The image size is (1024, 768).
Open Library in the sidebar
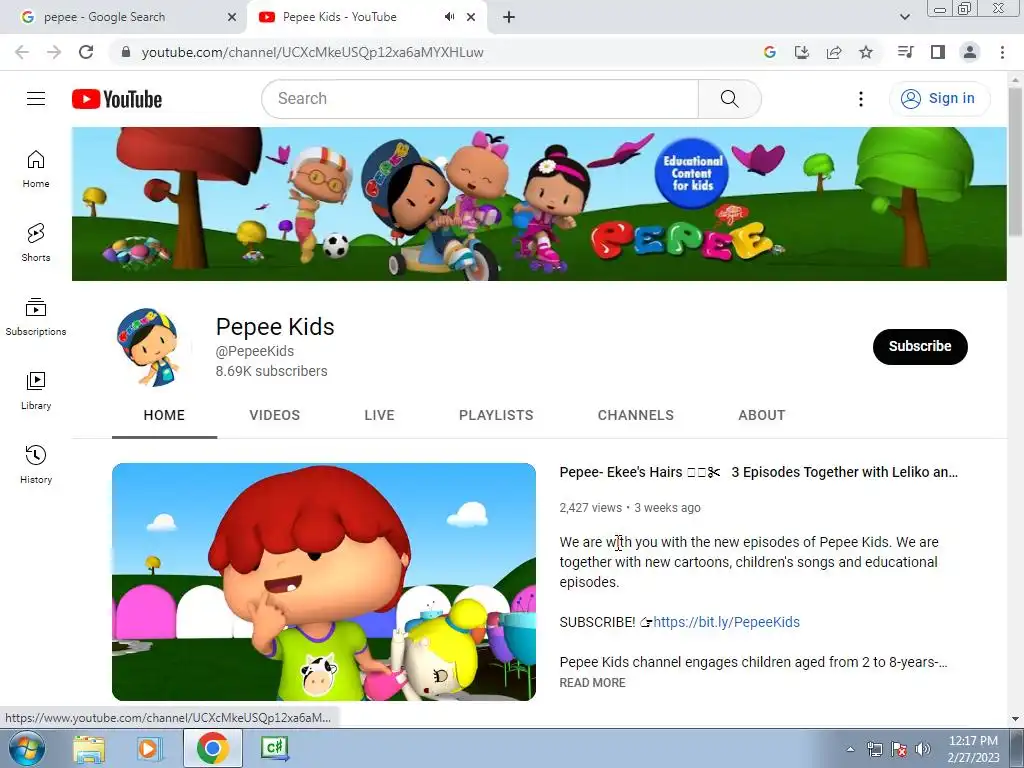36,391
